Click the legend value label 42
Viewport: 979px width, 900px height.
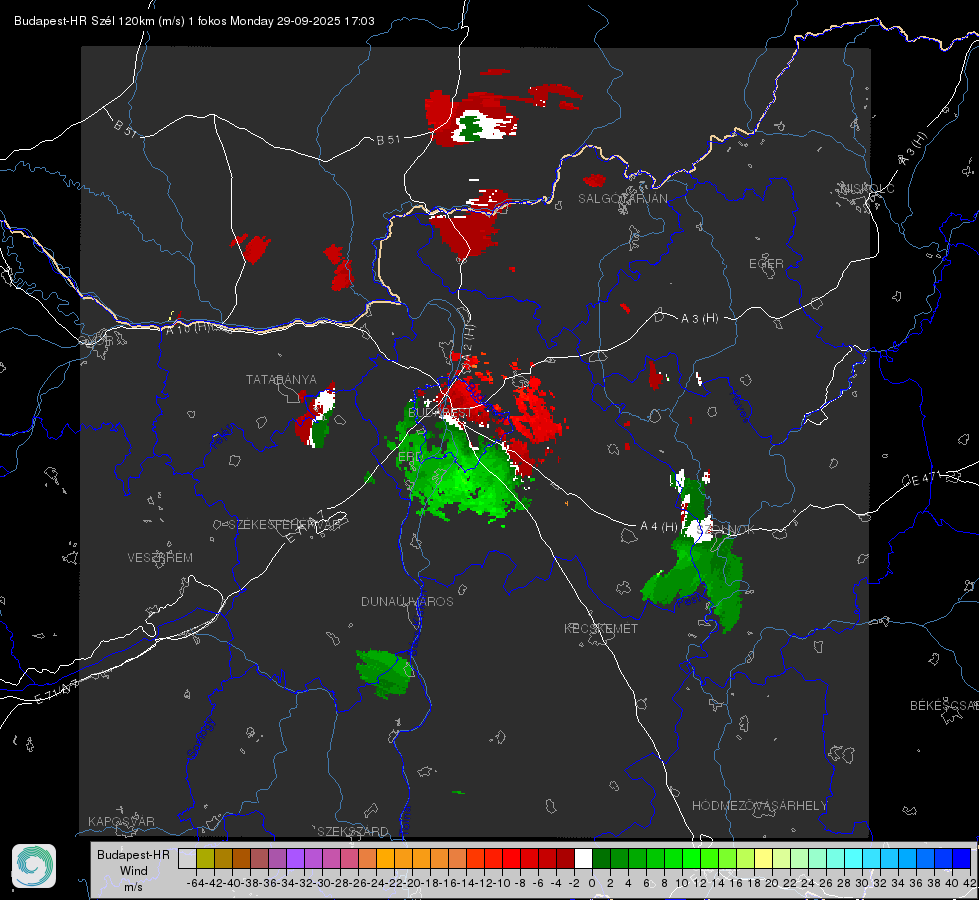tap(970, 883)
